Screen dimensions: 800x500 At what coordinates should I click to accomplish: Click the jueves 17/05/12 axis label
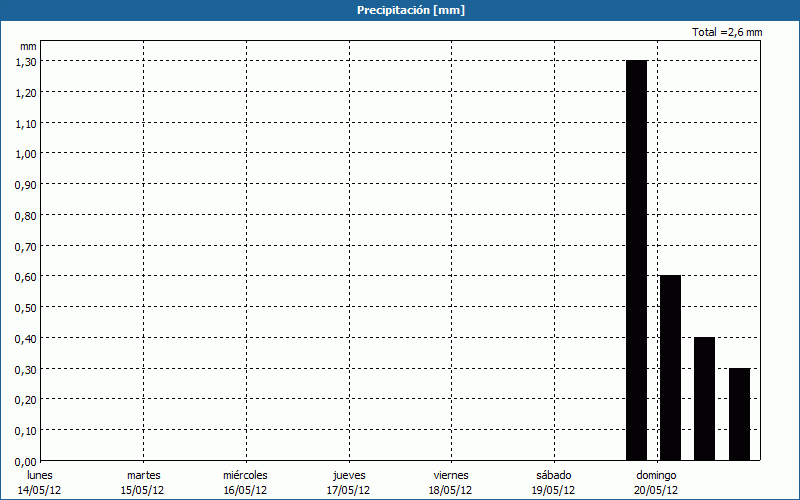coord(348,482)
